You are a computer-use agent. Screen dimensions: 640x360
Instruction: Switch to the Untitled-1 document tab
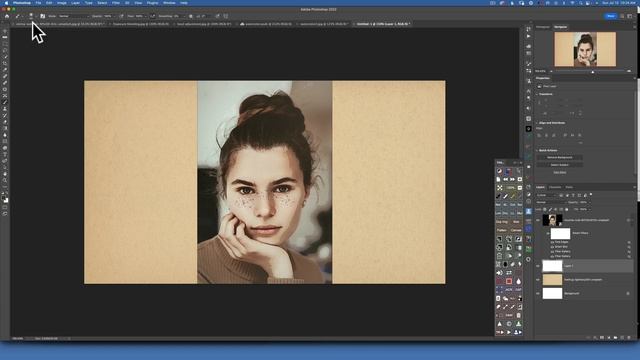pyautogui.click(x=382, y=24)
